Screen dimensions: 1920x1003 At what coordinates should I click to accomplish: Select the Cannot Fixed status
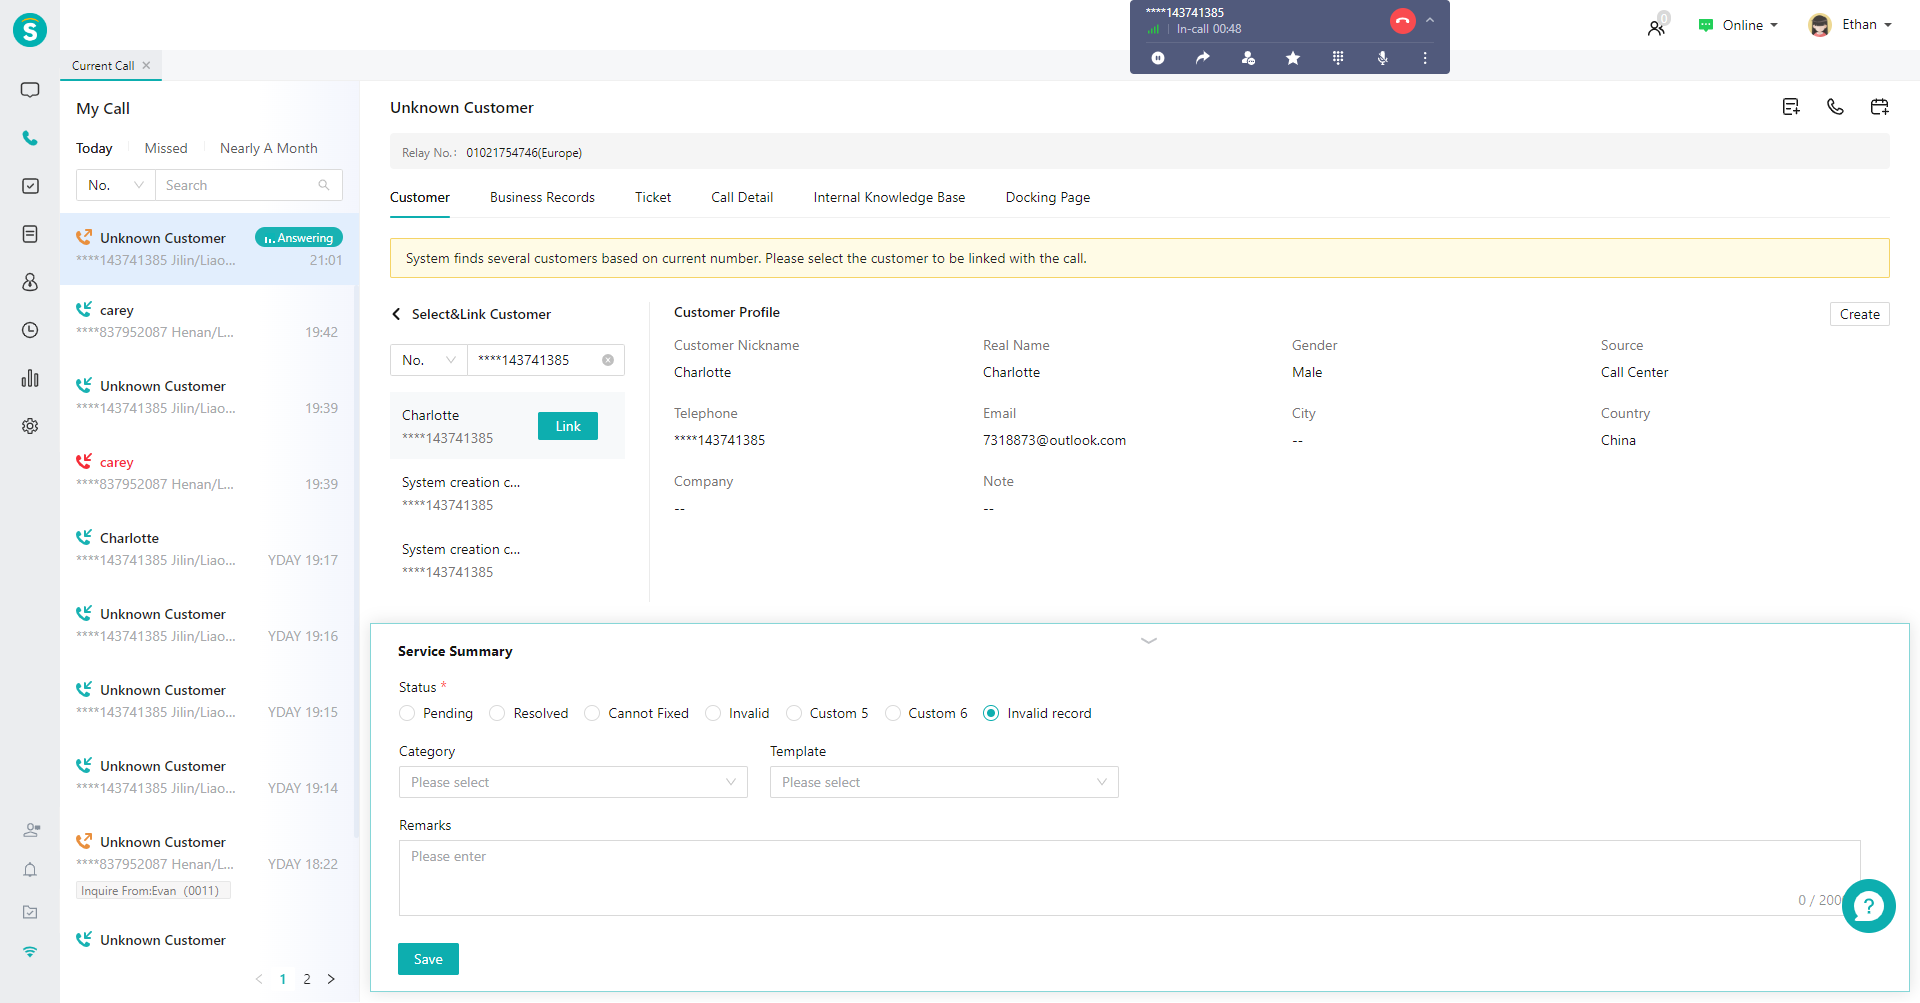[592, 713]
